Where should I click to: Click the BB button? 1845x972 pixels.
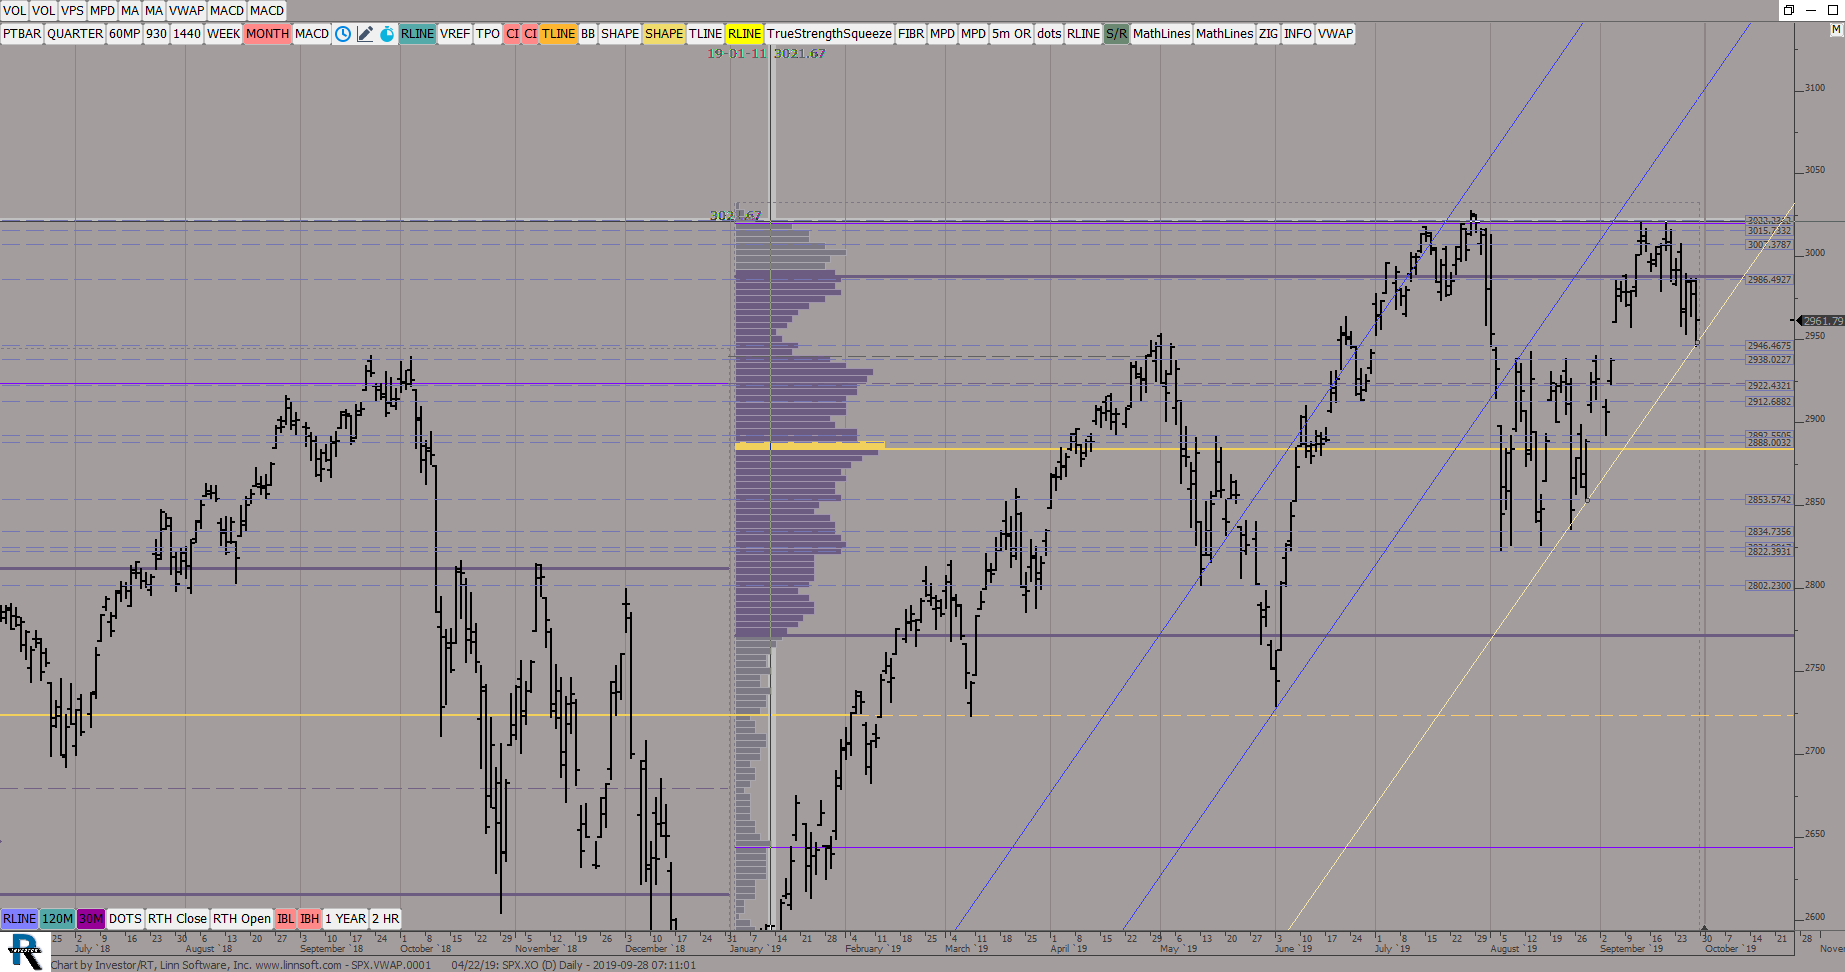pyautogui.click(x=588, y=34)
